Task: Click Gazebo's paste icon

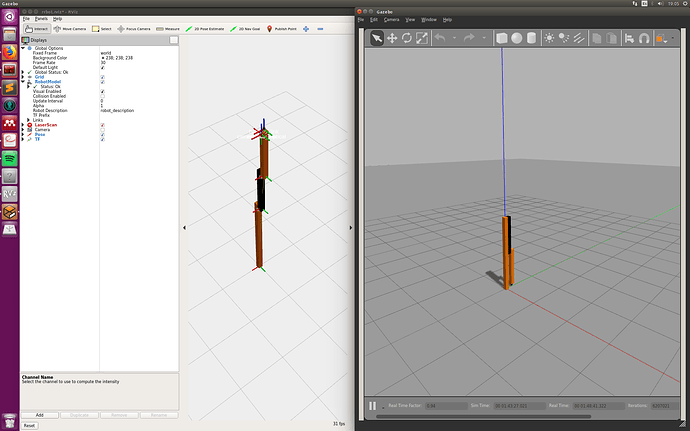Action: (611, 38)
